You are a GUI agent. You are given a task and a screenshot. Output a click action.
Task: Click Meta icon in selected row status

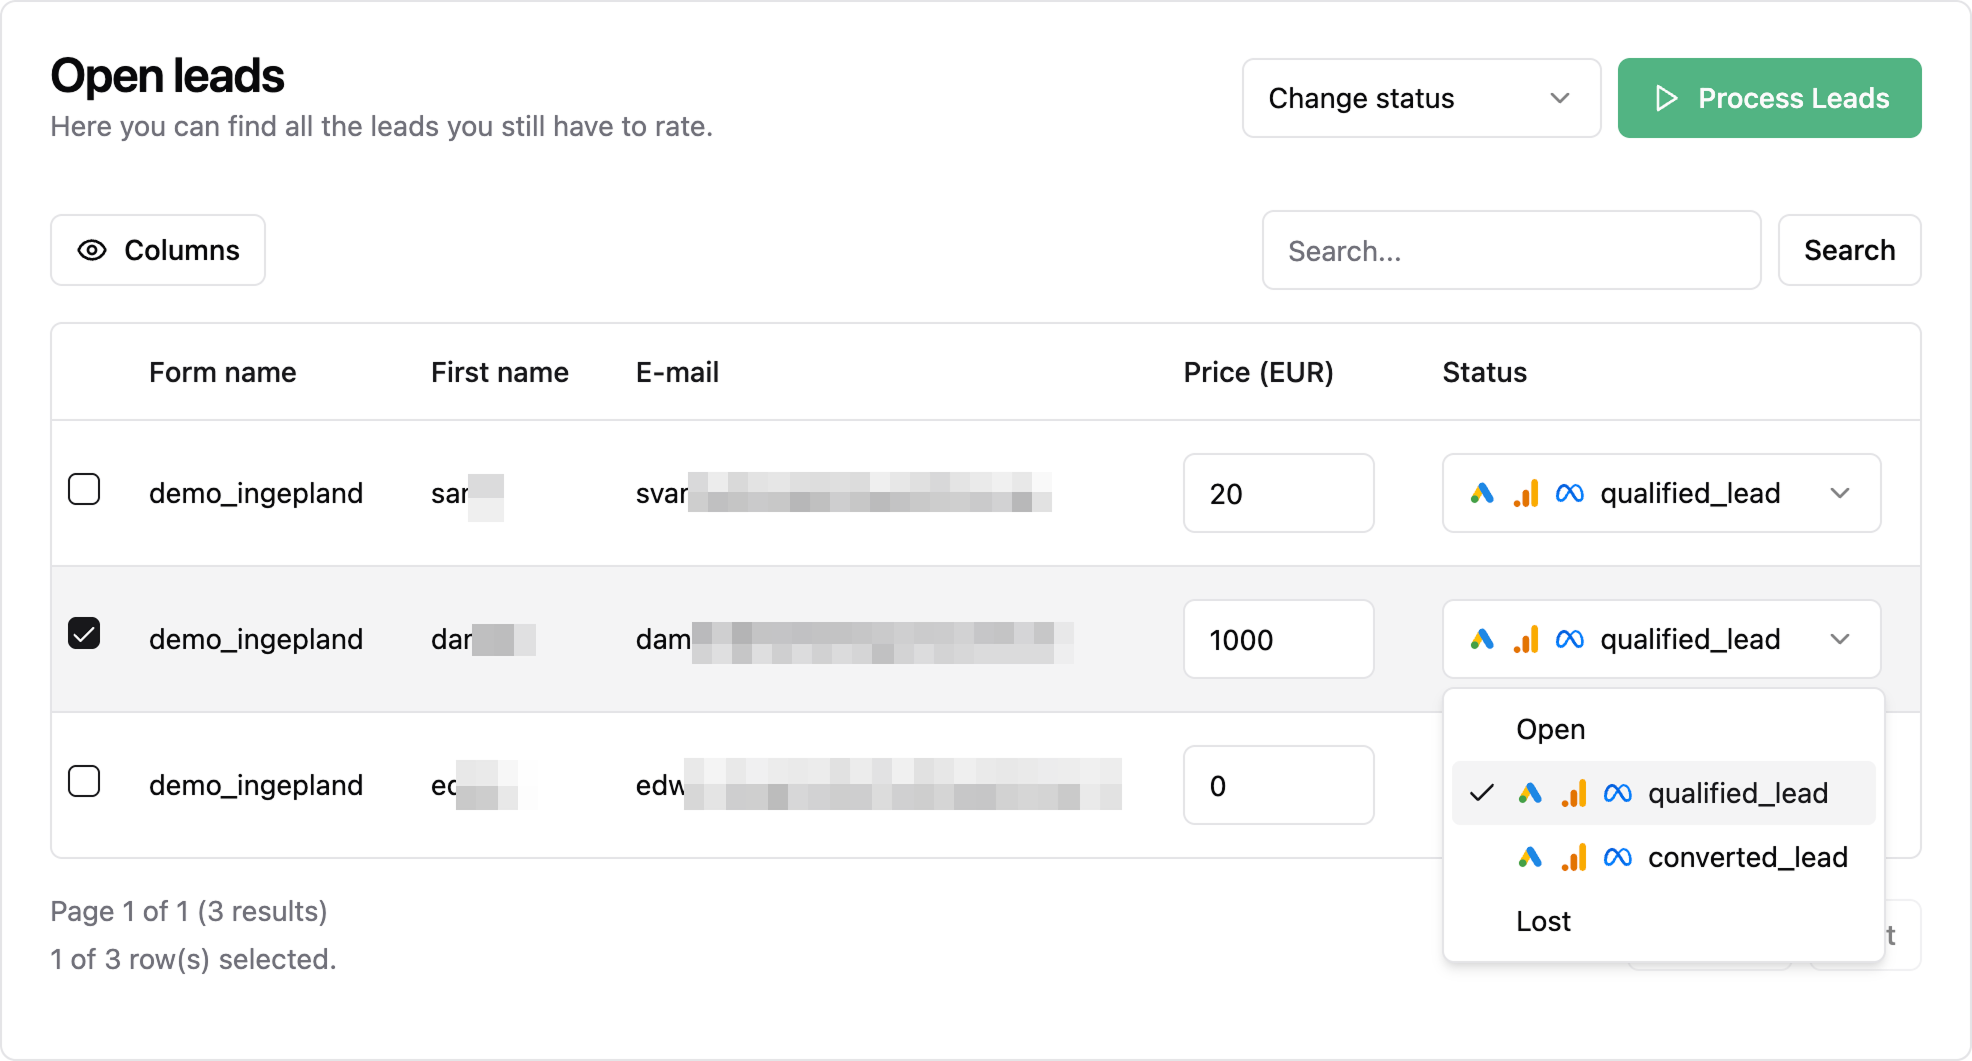click(1570, 640)
